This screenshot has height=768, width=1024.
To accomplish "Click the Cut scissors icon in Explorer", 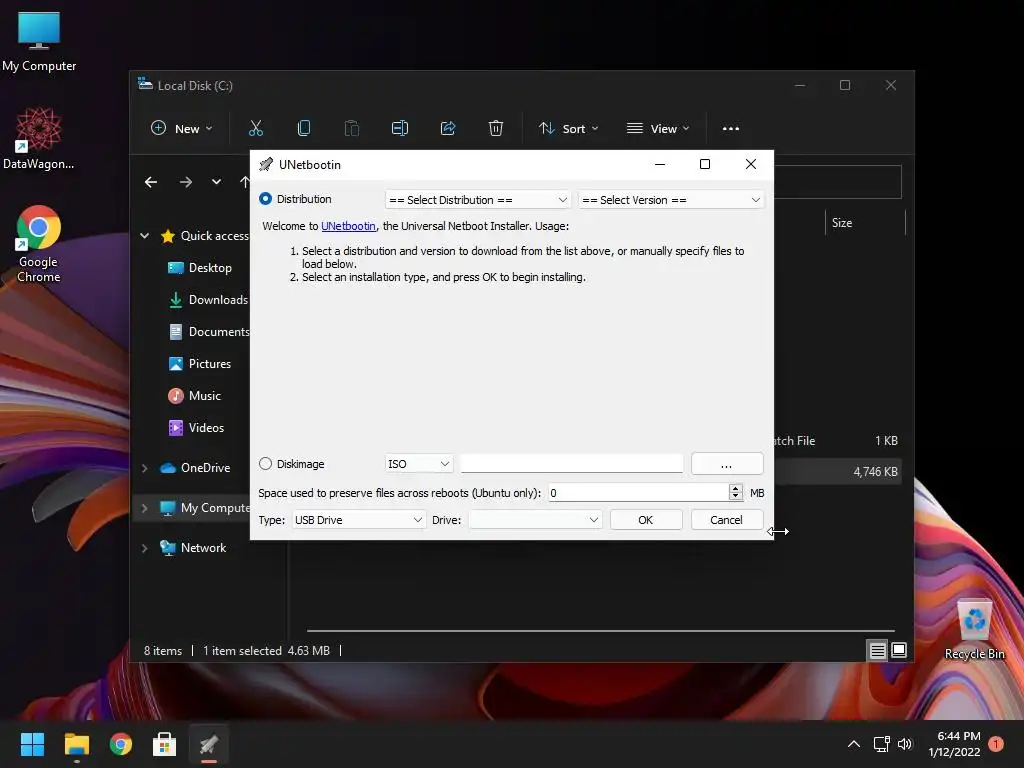I will 256,129.
